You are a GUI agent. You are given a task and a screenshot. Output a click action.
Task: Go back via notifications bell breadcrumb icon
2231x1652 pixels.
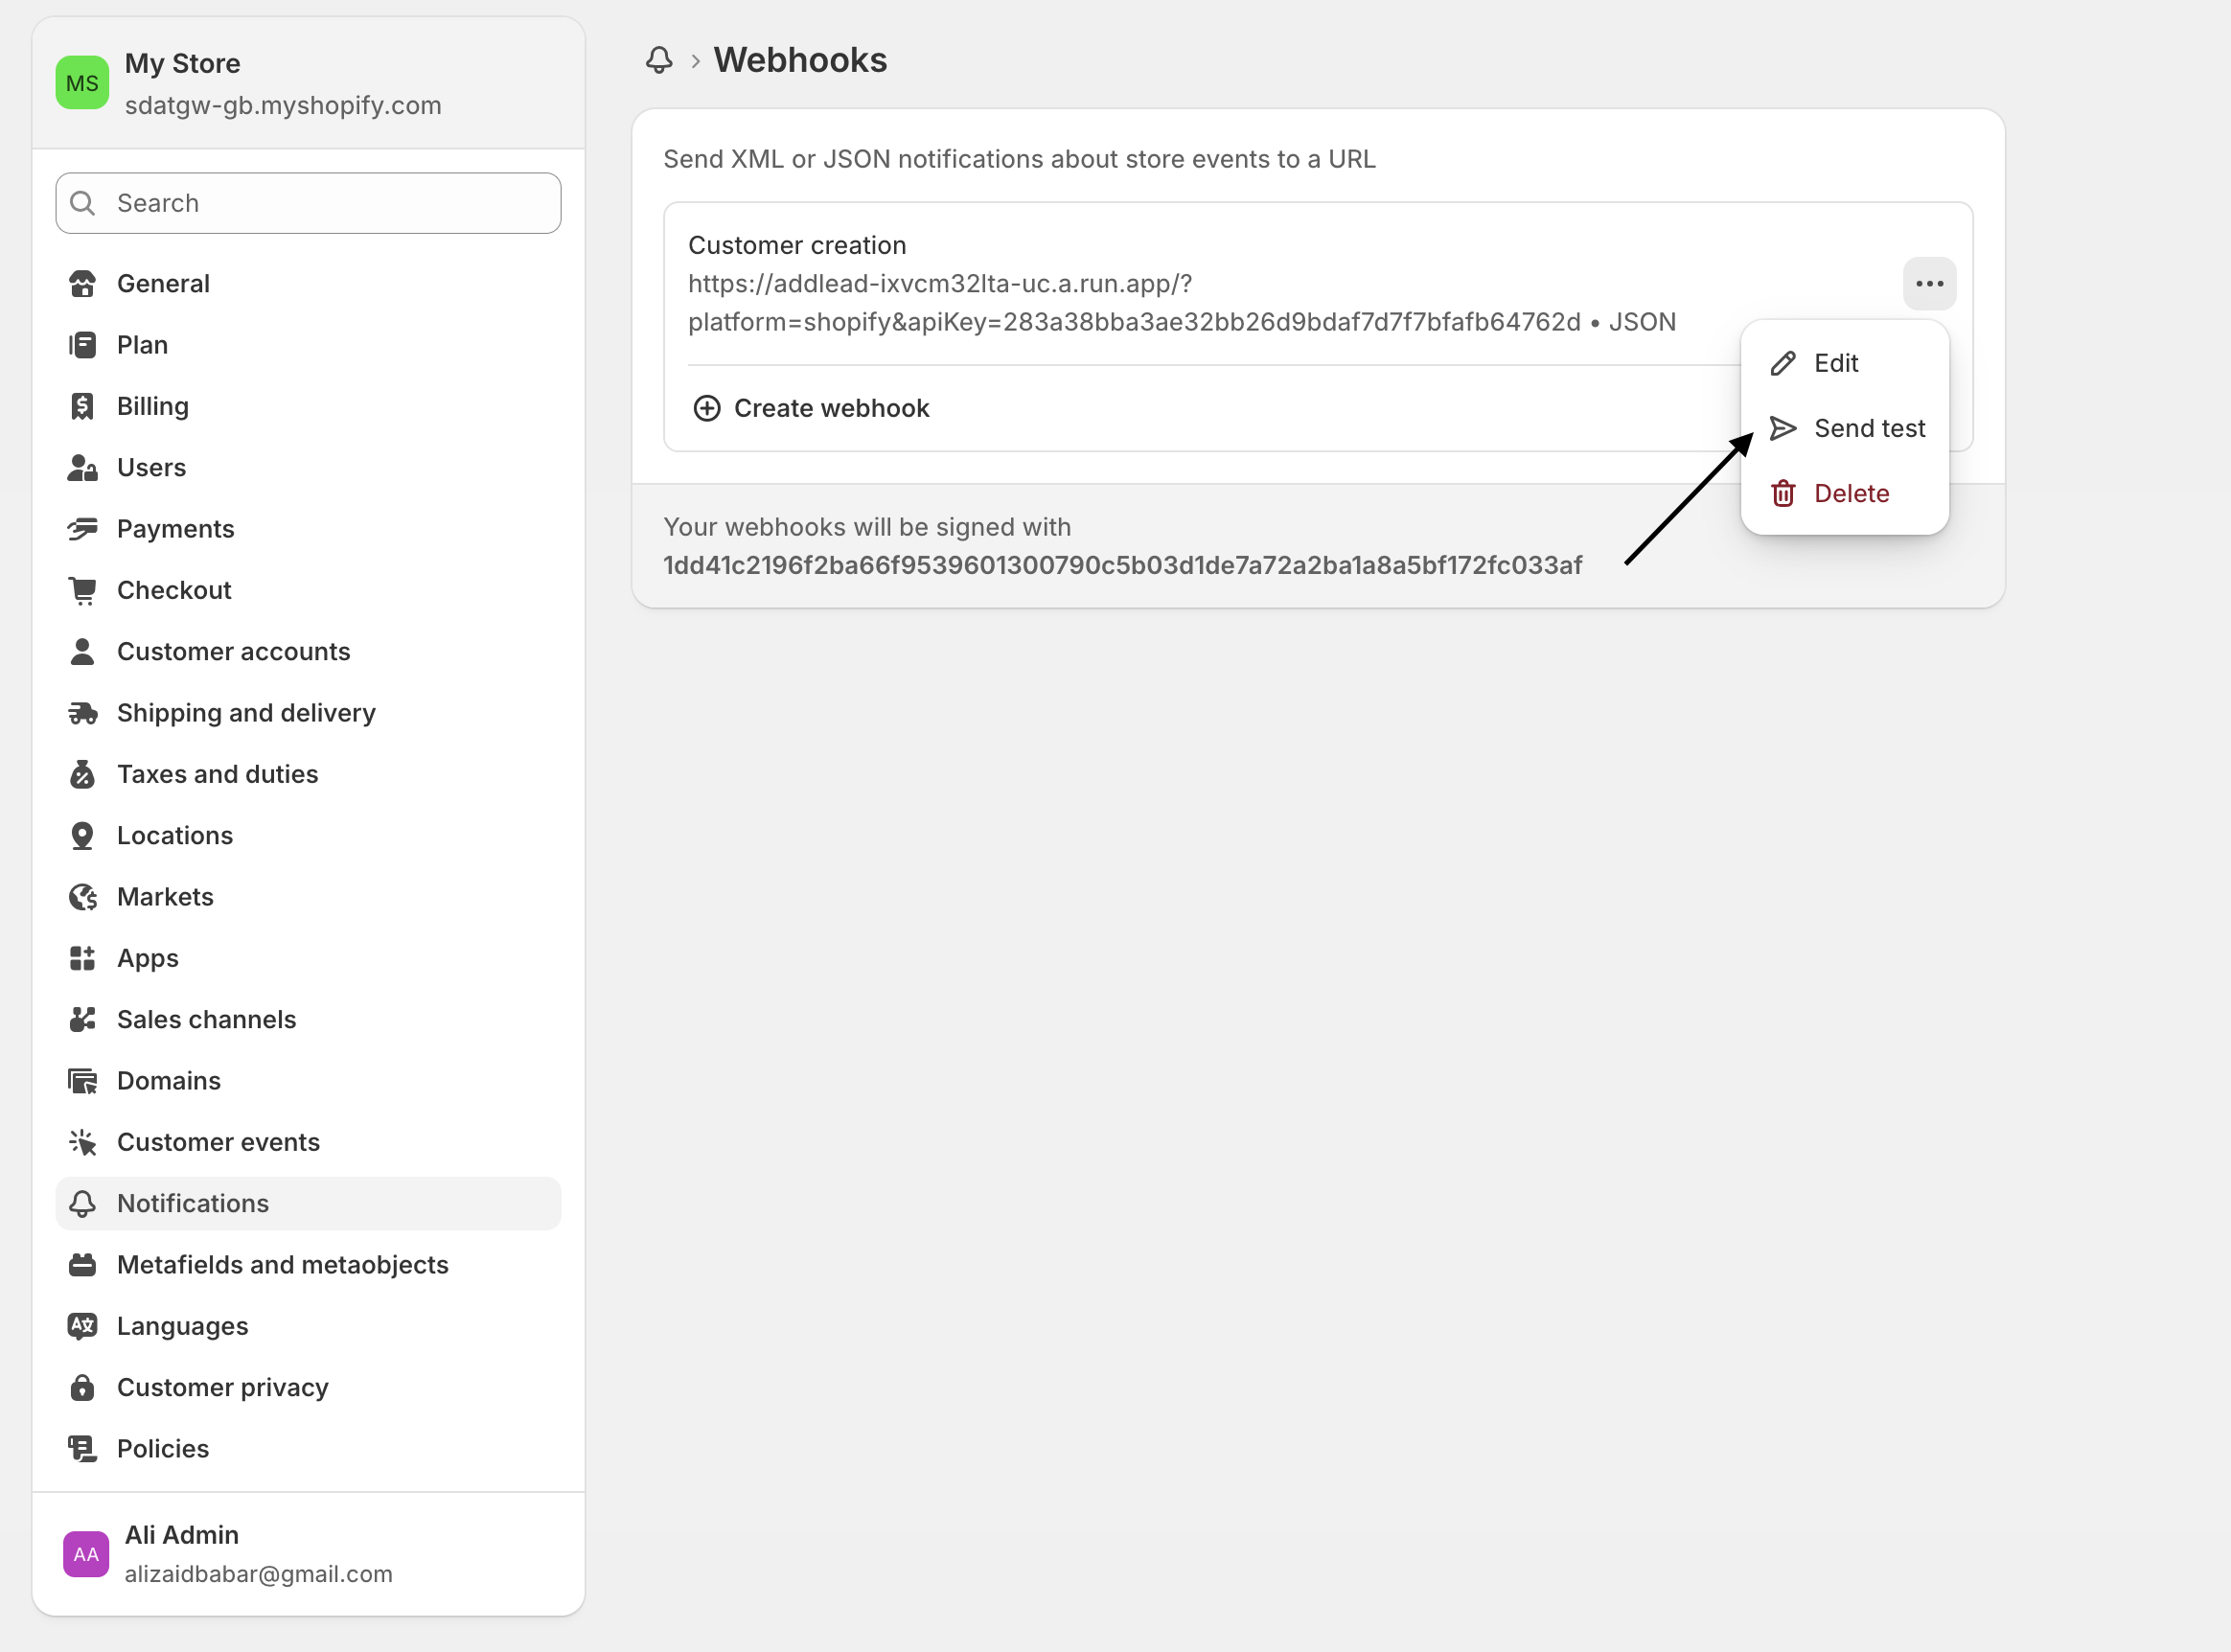[x=659, y=60]
